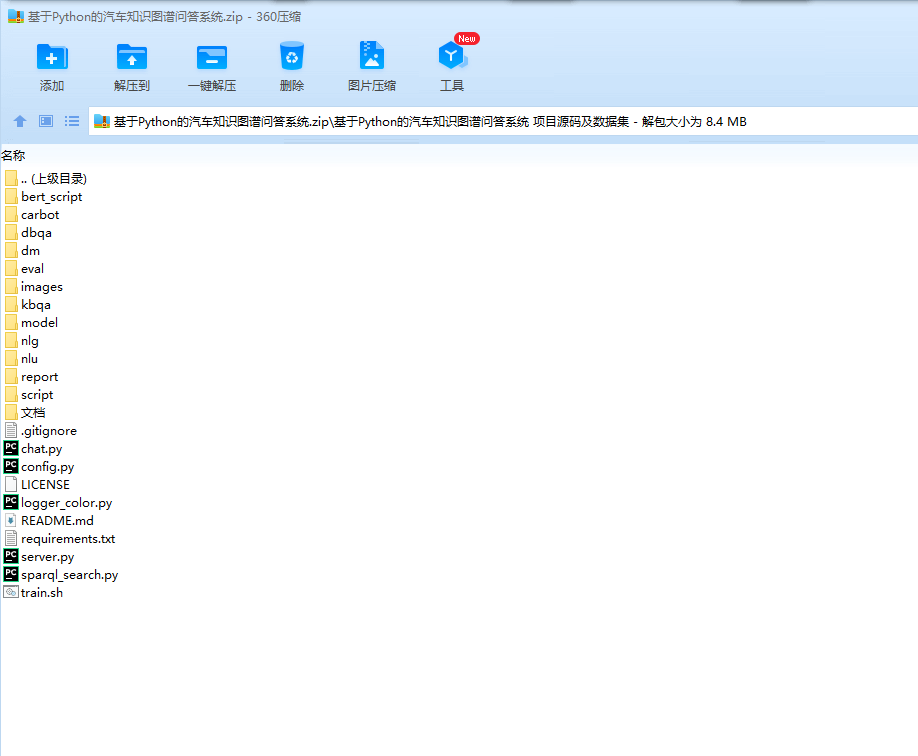
Task: Select the dbqa folder
Action: click(x=28, y=233)
